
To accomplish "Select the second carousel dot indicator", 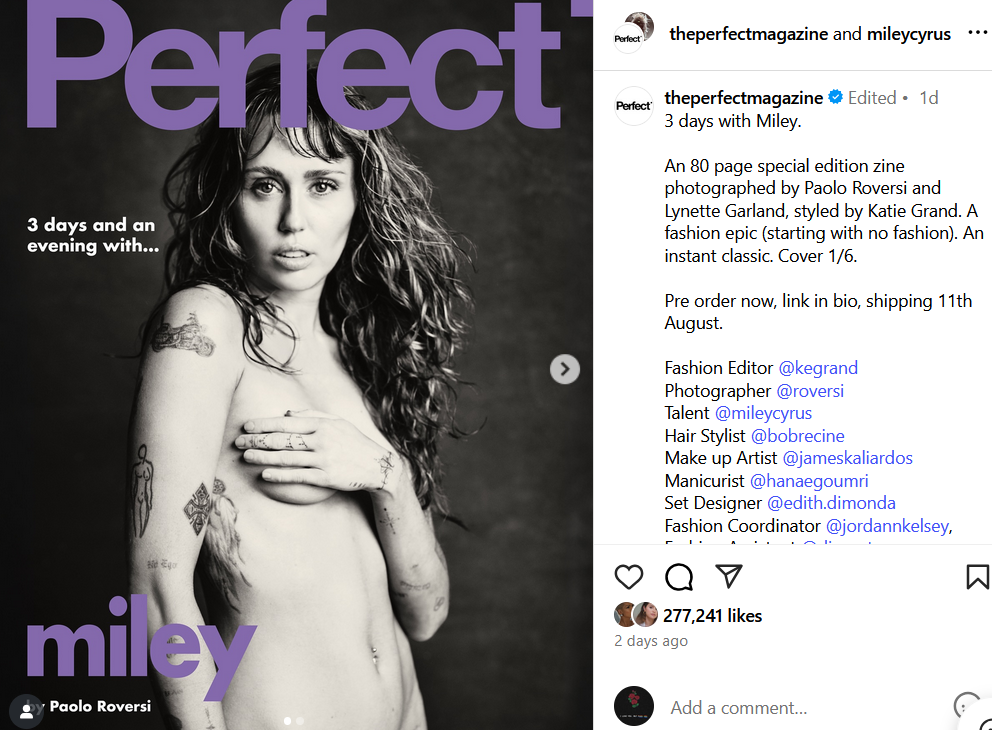I will (300, 721).
